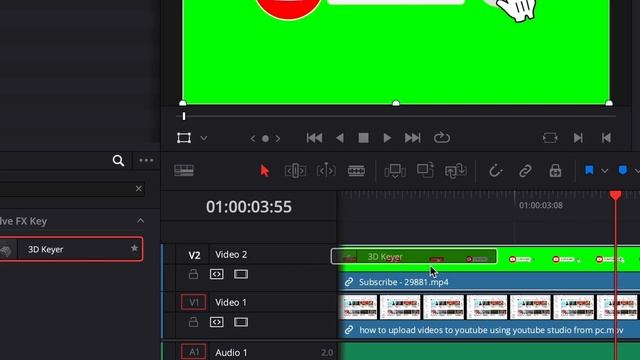640x360 pixels.
Task: Open the effects search magnifier
Action: click(x=118, y=161)
